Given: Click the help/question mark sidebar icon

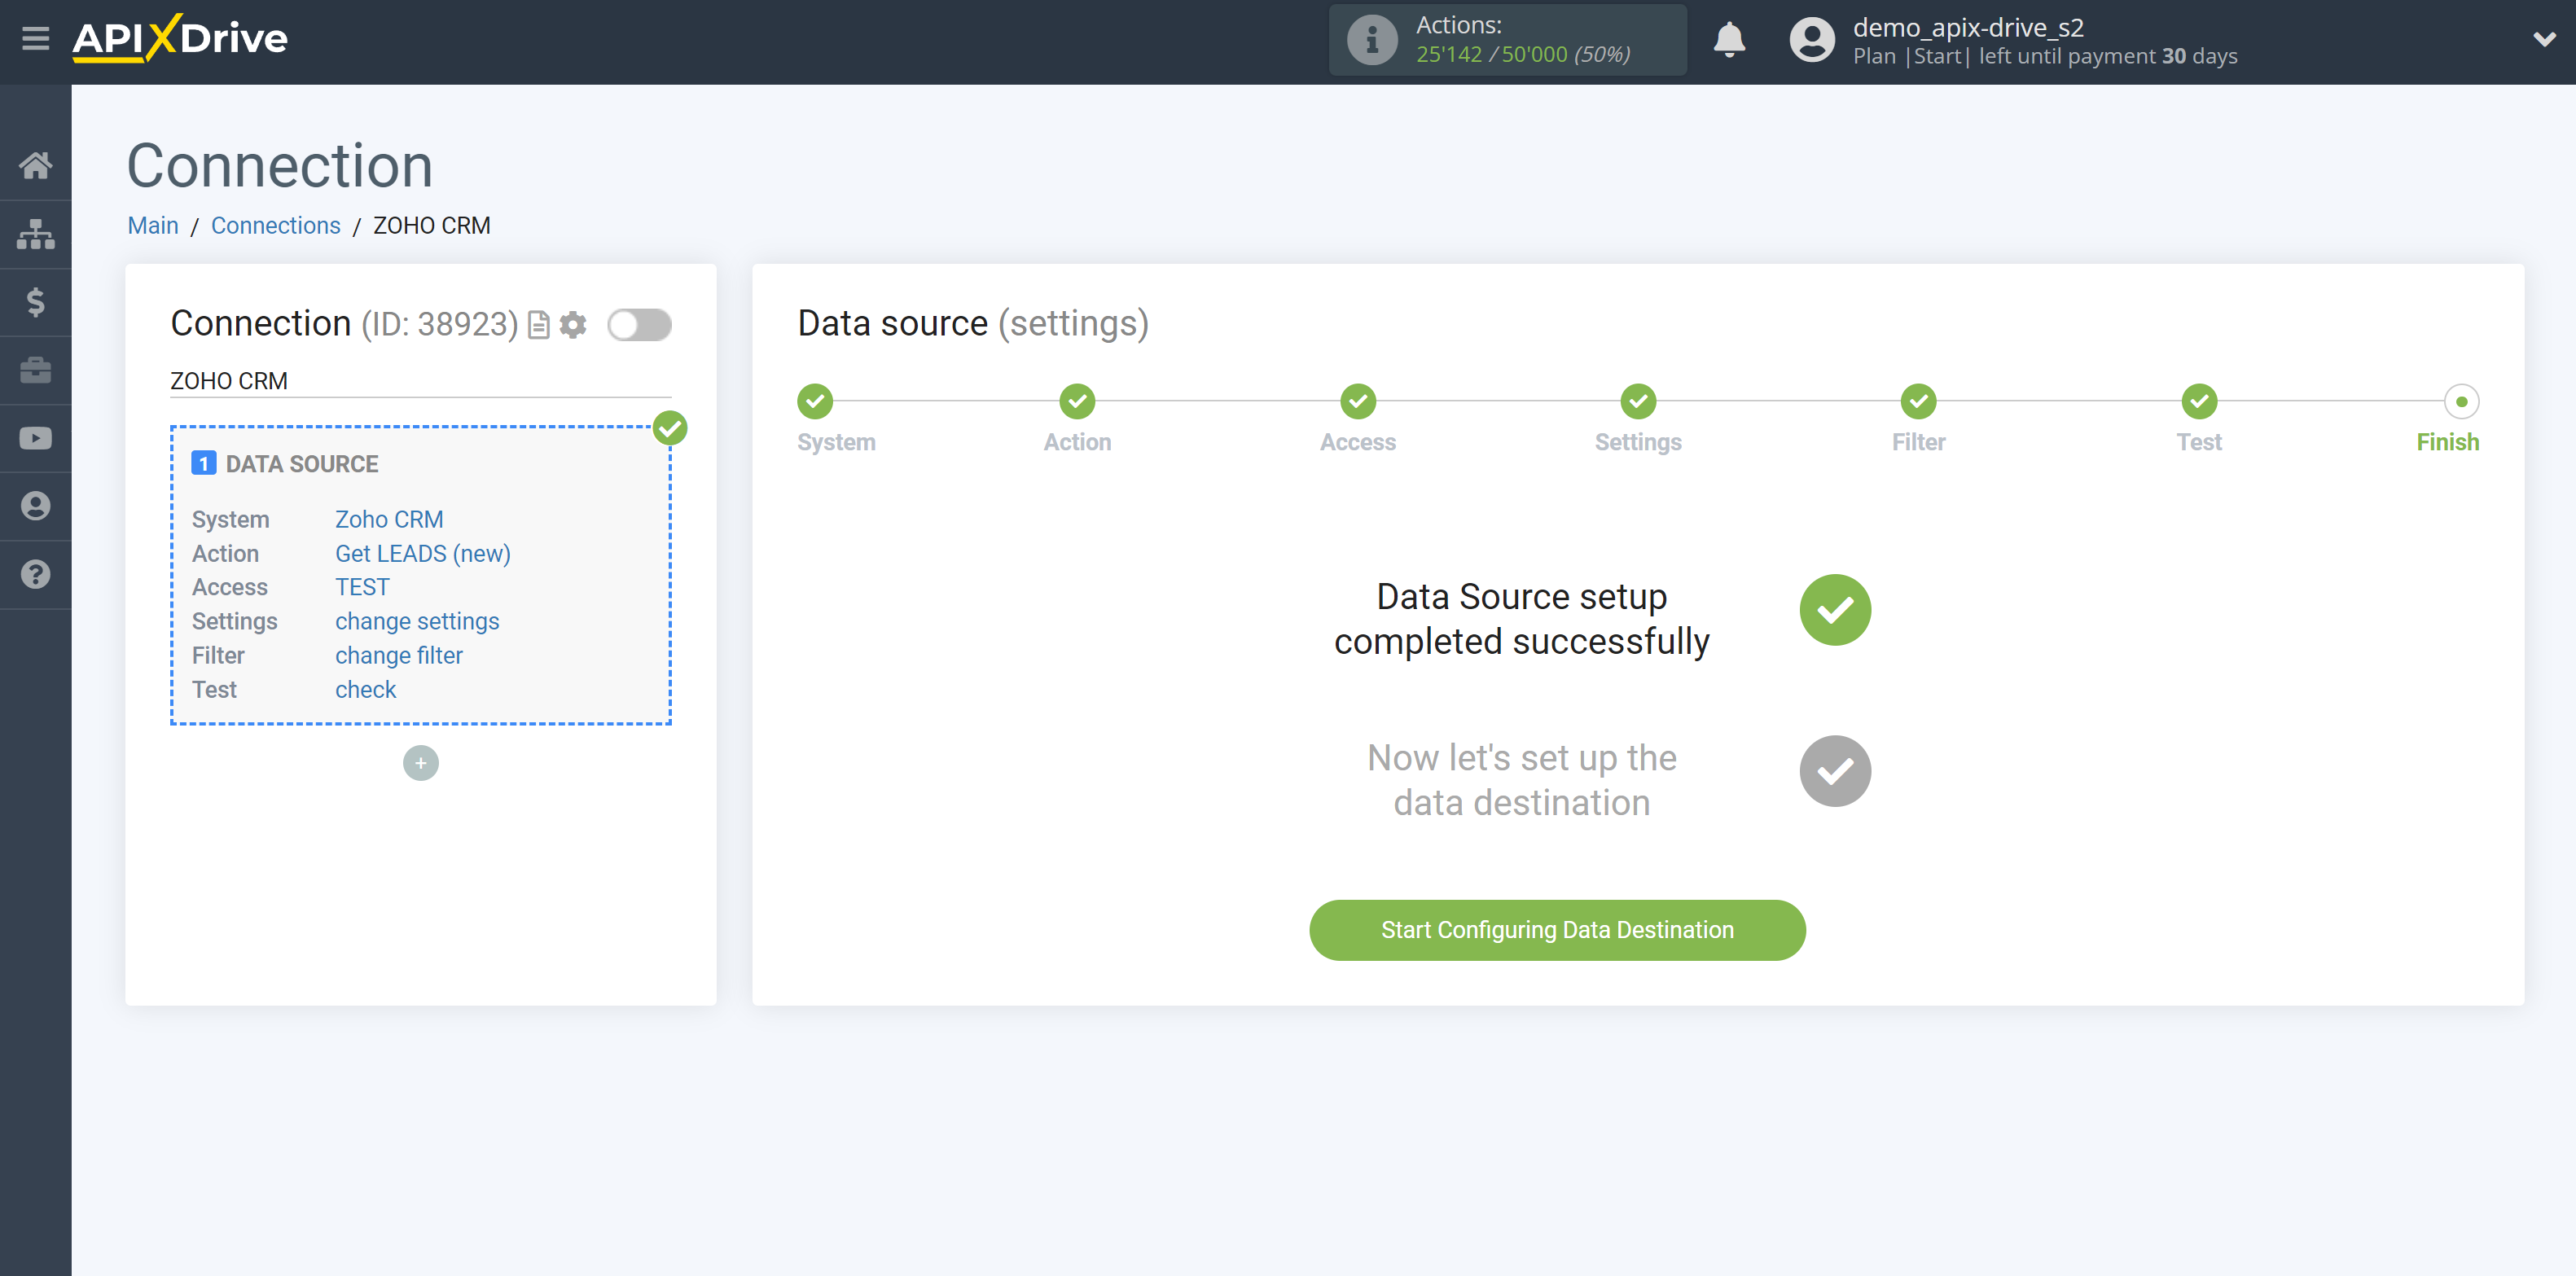Looking at the screenshot, I should [36, 575].
